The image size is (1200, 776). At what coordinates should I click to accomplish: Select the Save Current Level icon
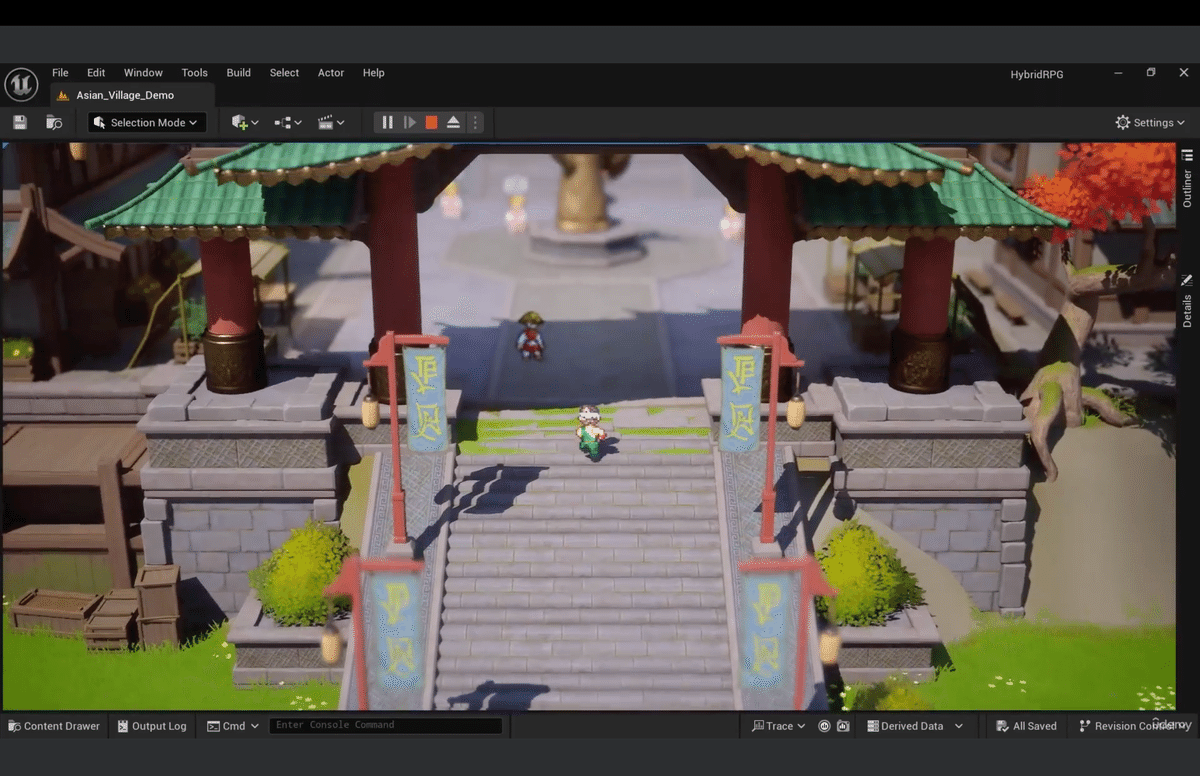[20, 121]
